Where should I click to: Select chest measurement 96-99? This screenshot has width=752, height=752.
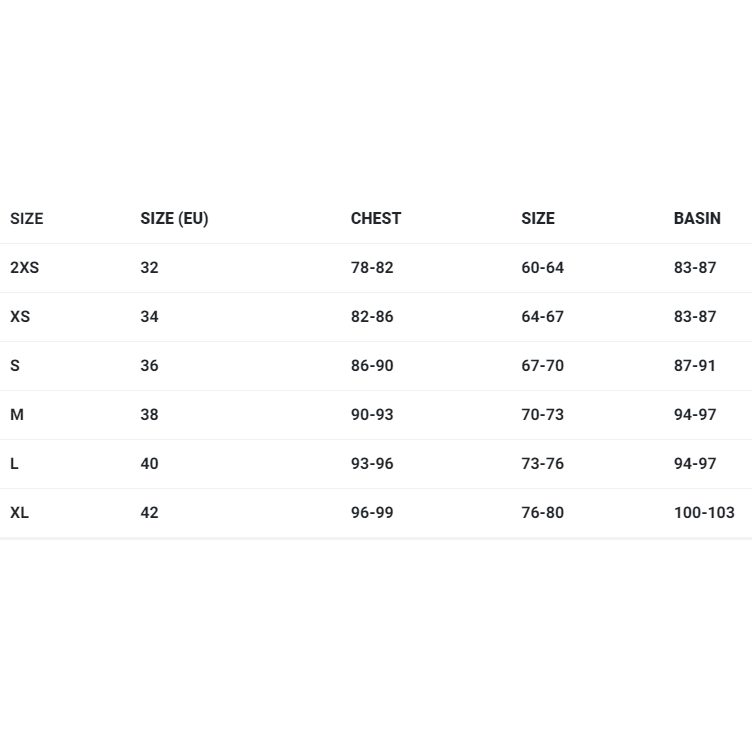click(372, 512)
